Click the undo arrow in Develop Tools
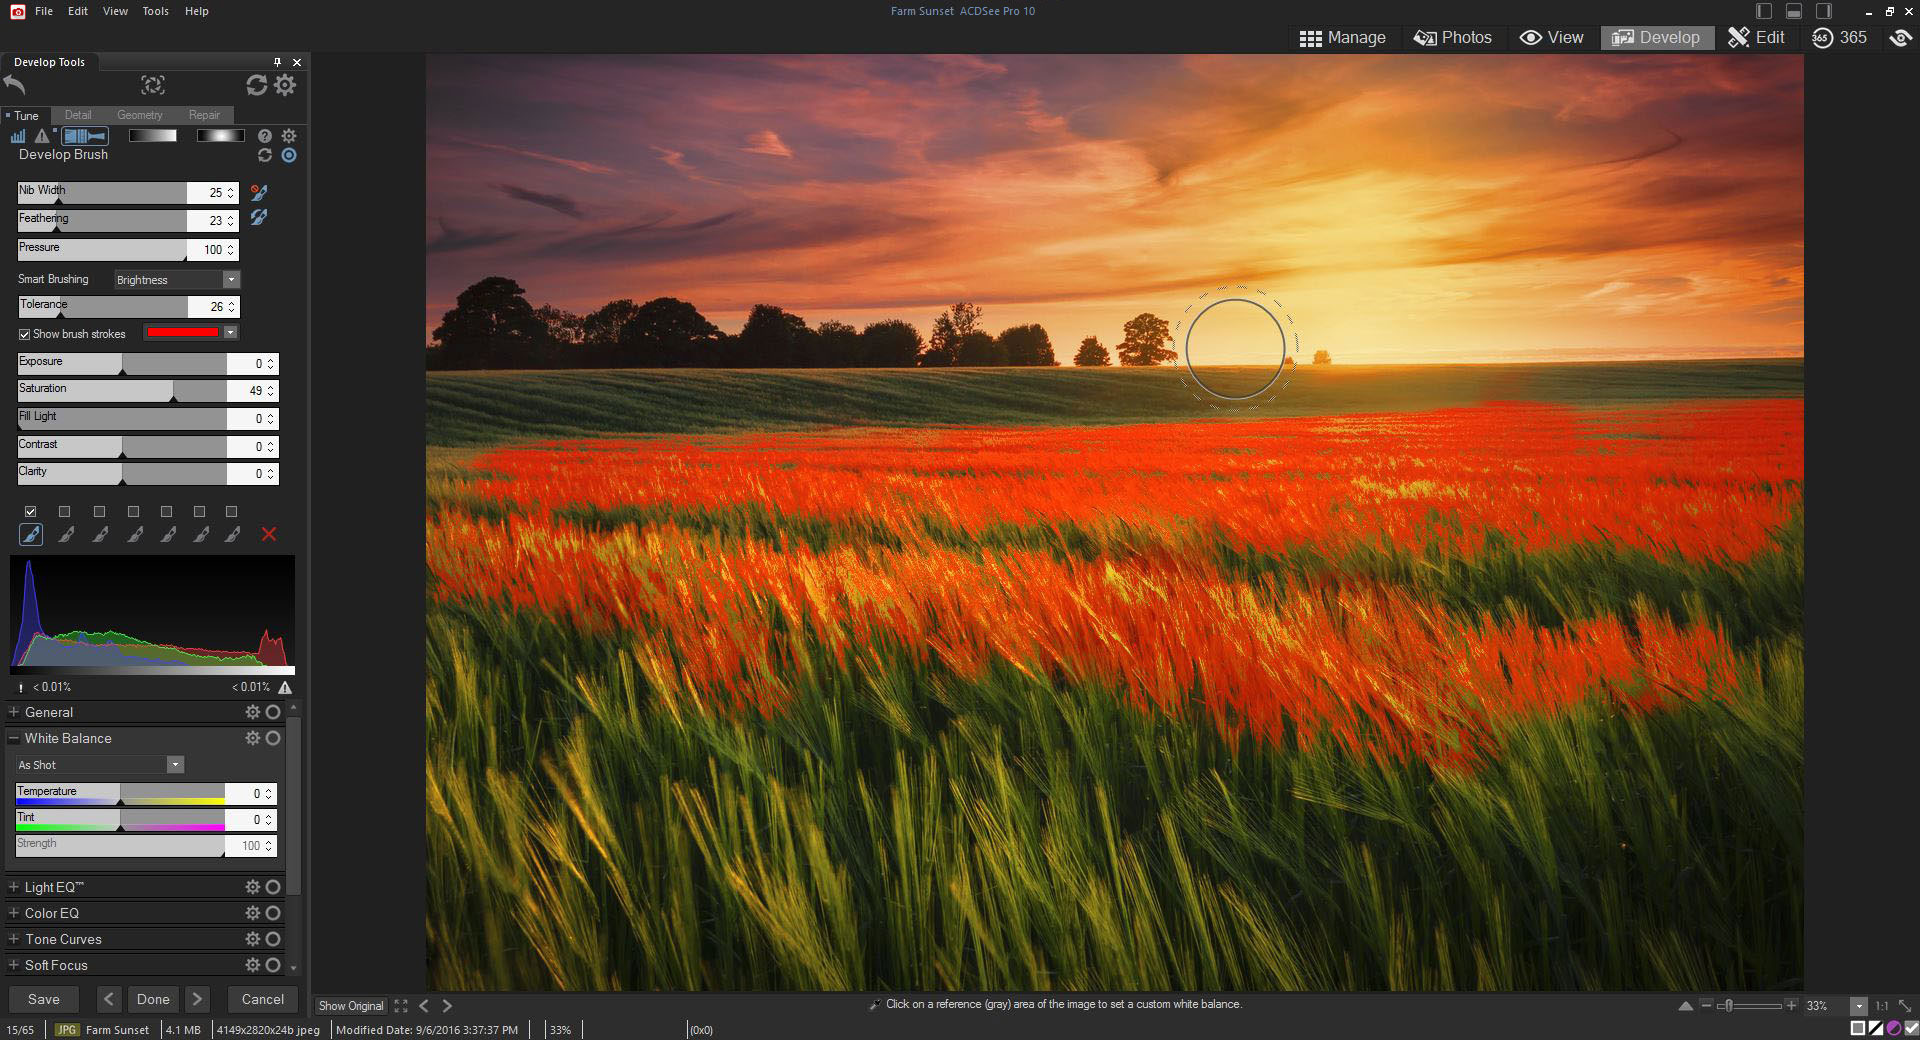Viewport: 1920px width, 1040px height. click(15, 85)
